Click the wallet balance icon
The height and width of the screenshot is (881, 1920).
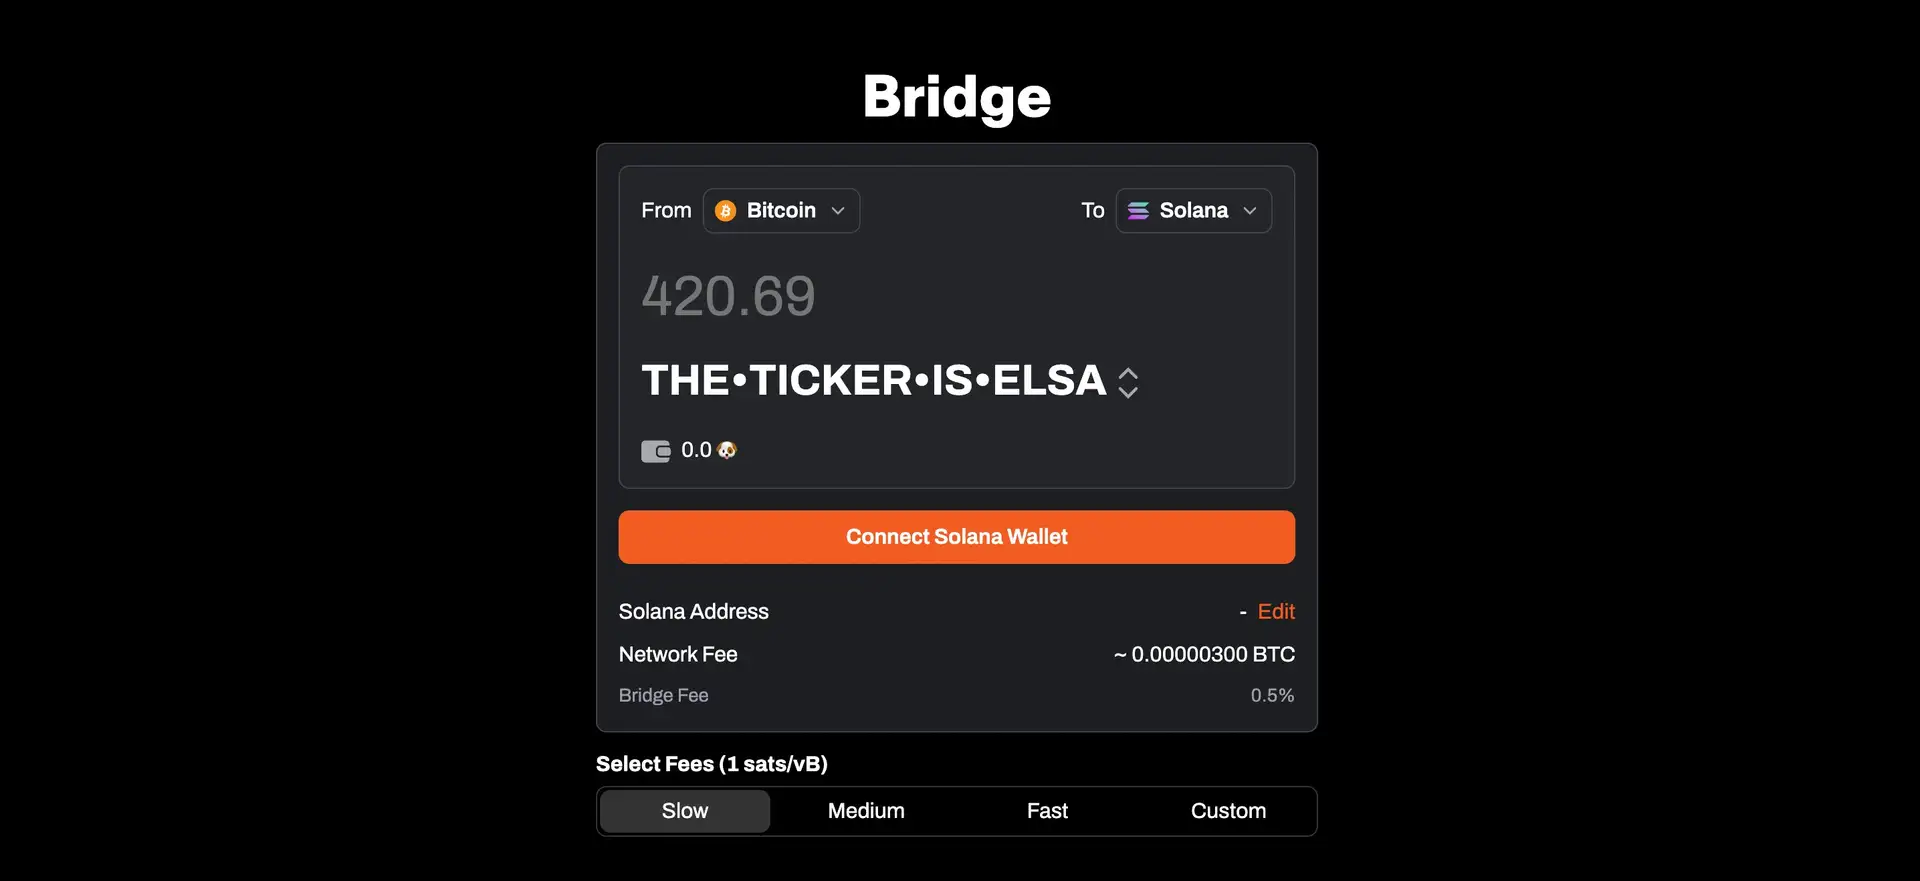656,451
